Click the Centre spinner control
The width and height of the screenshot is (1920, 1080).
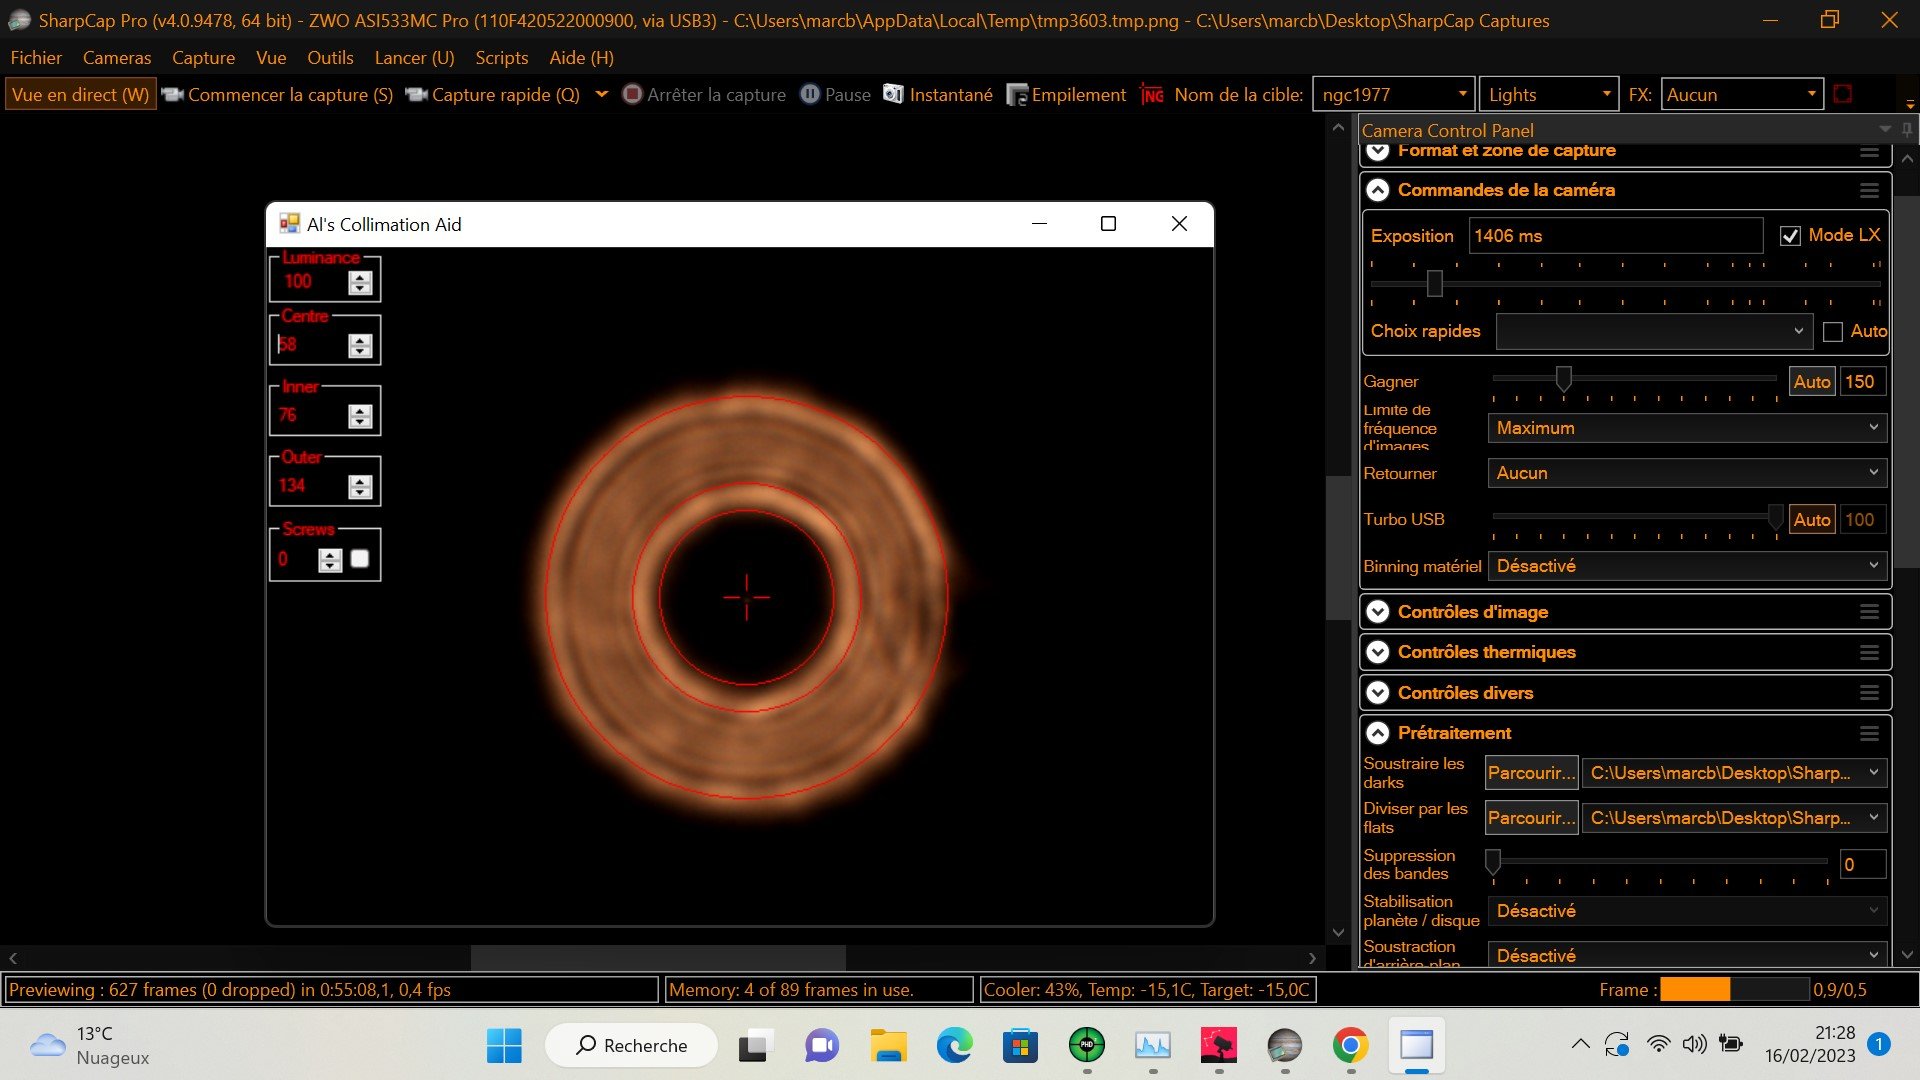[360, 345]
